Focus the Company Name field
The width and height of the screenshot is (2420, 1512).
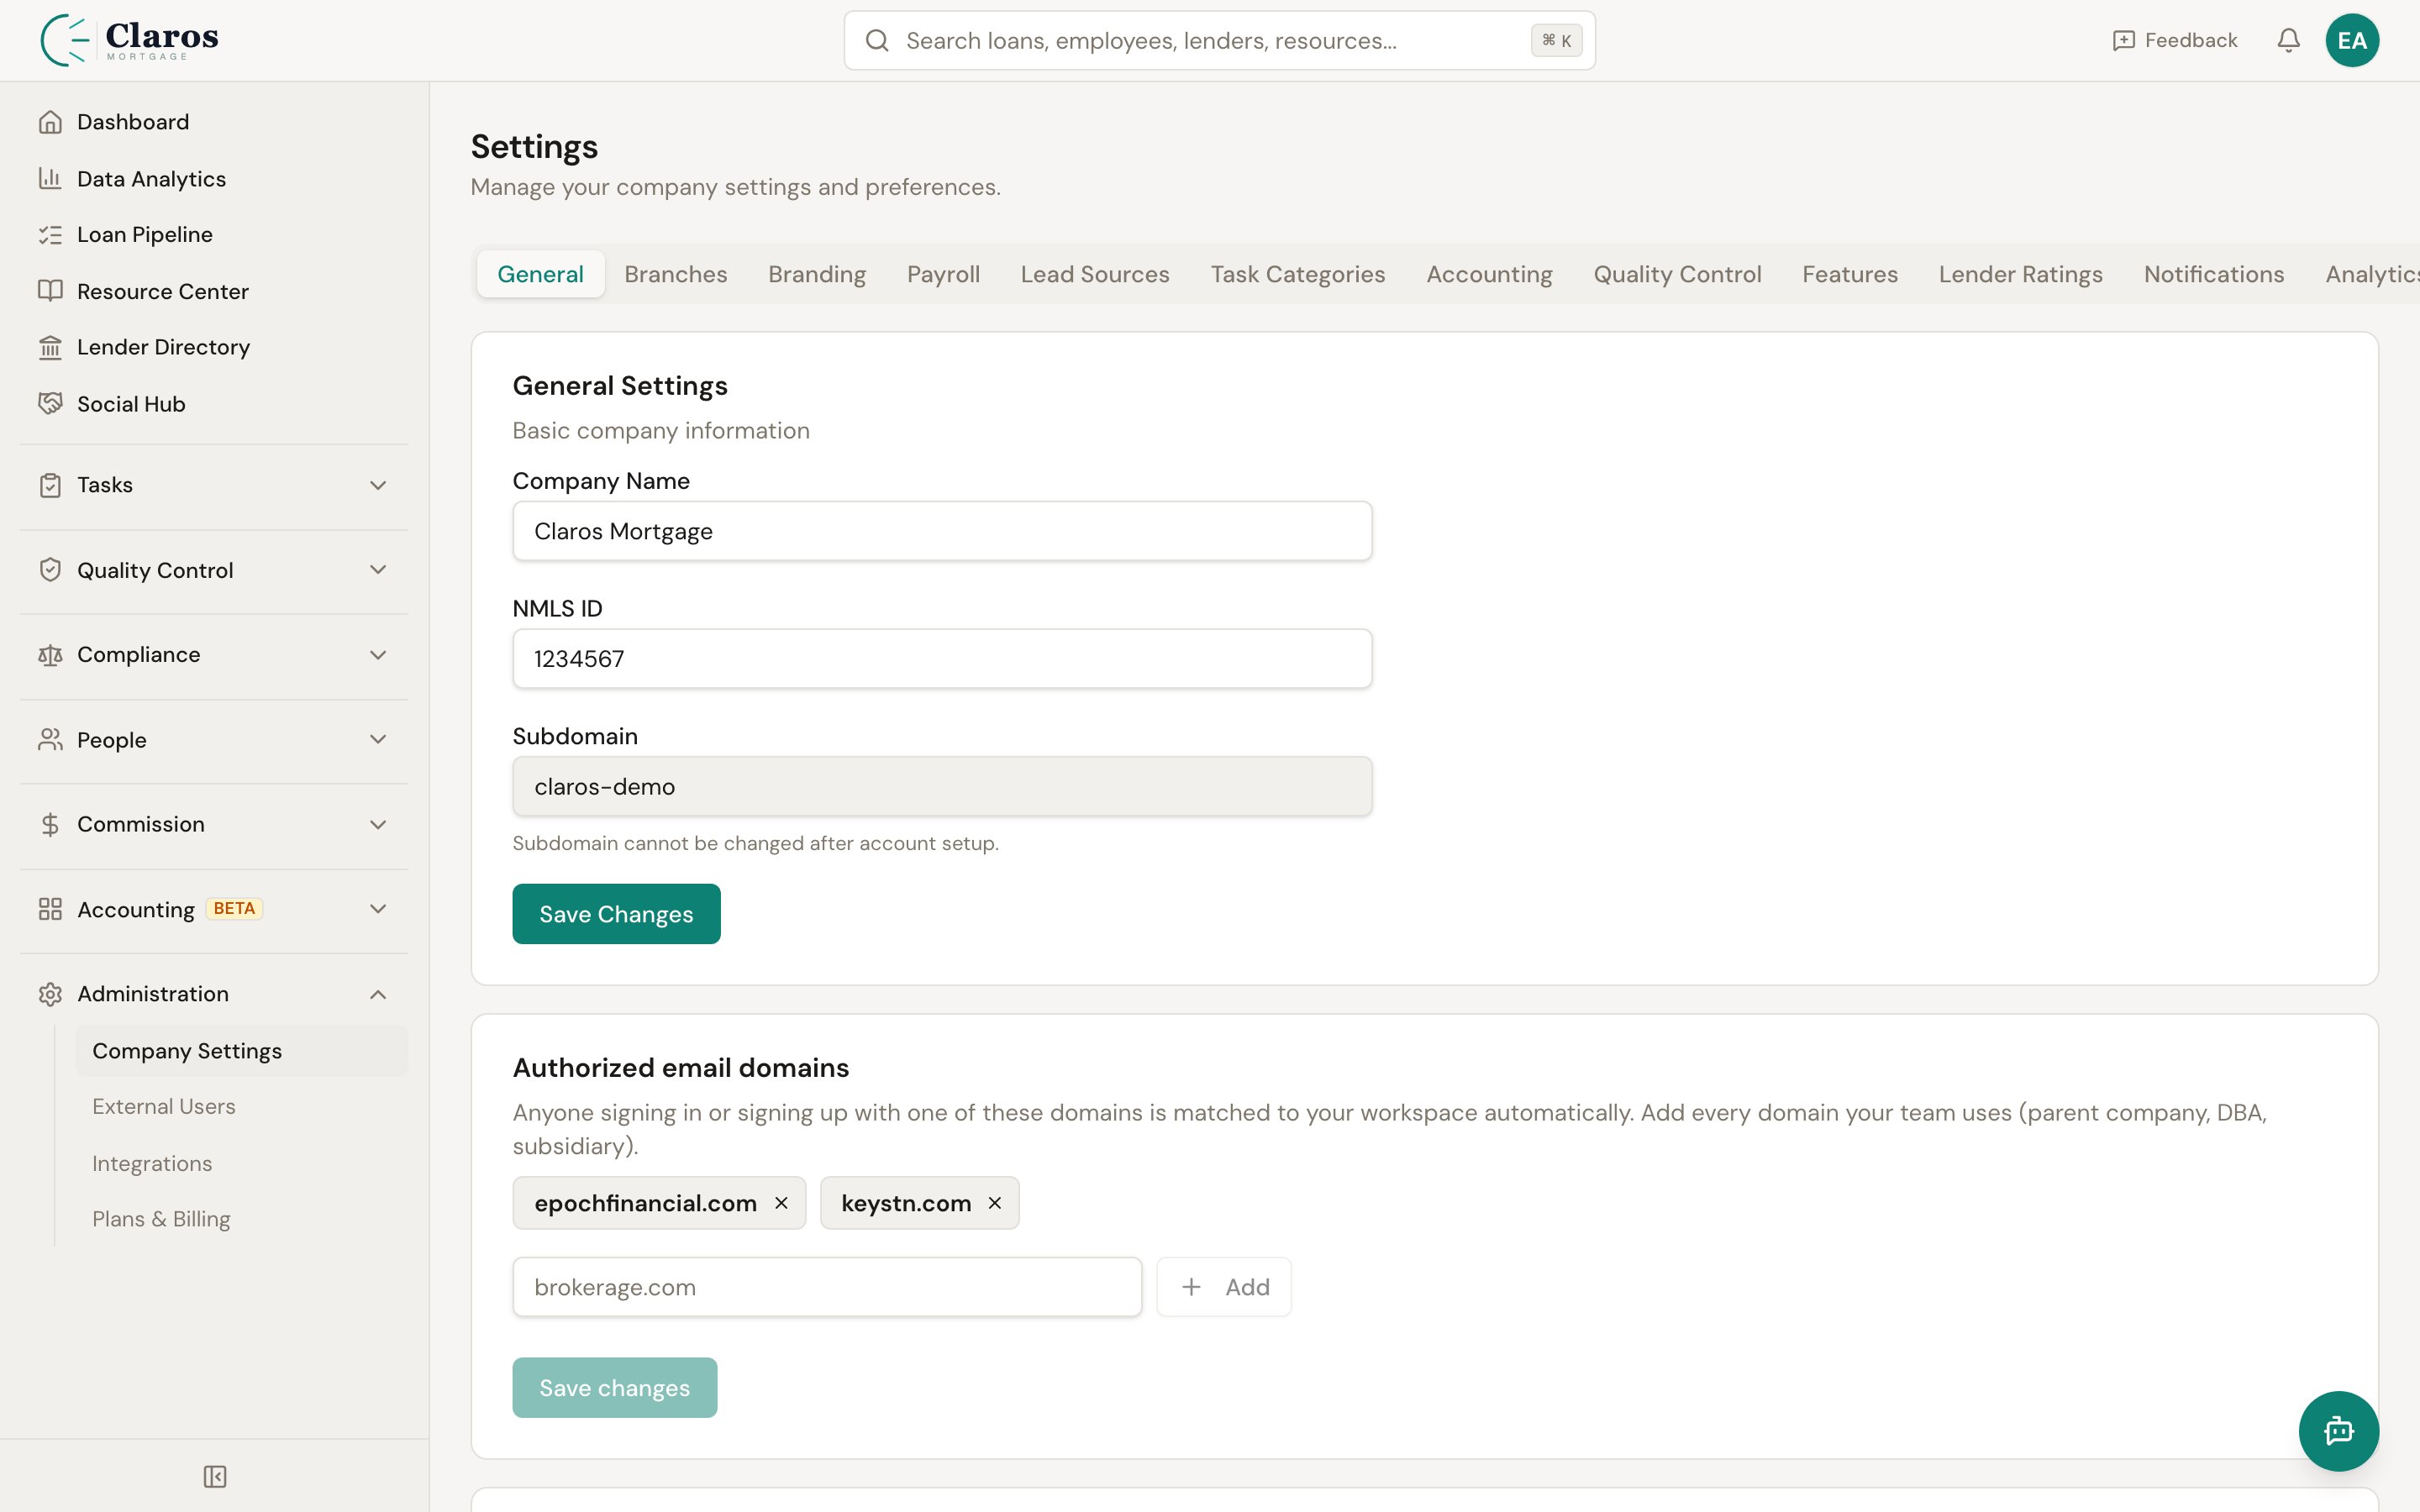[942, 531]
